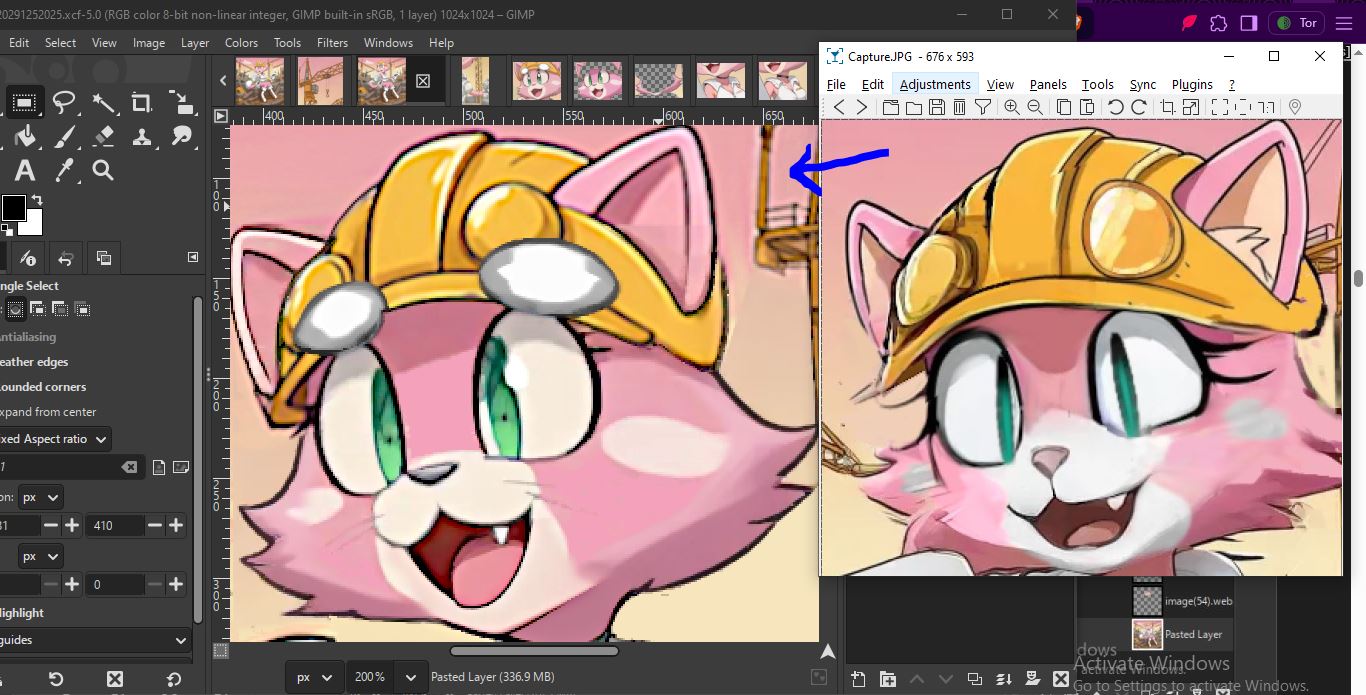Open Plugins menu in Capture.JPG viewer
The height and width of the screenshot is (695, 1366).
1192,85
